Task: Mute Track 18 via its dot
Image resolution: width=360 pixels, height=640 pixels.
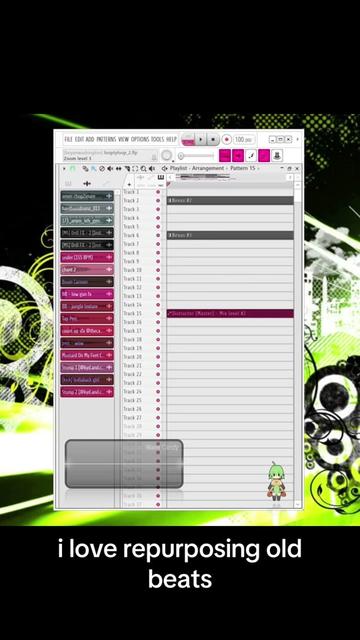Action: (x=158, y=340)
